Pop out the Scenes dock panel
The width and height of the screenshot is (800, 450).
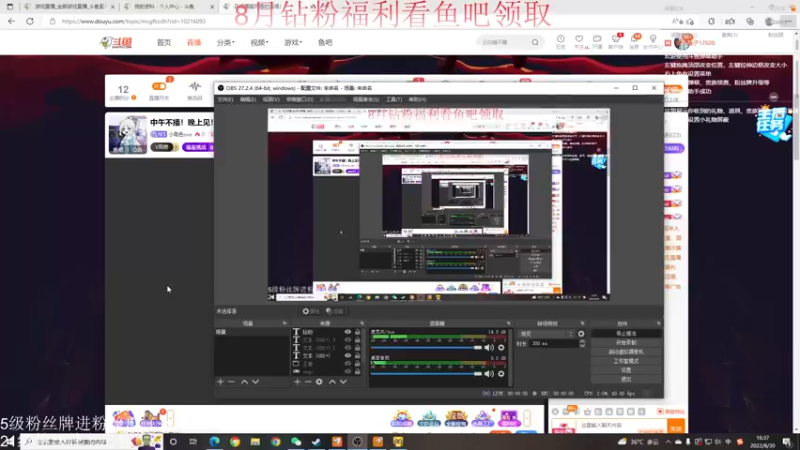click(x=284, y=323)
